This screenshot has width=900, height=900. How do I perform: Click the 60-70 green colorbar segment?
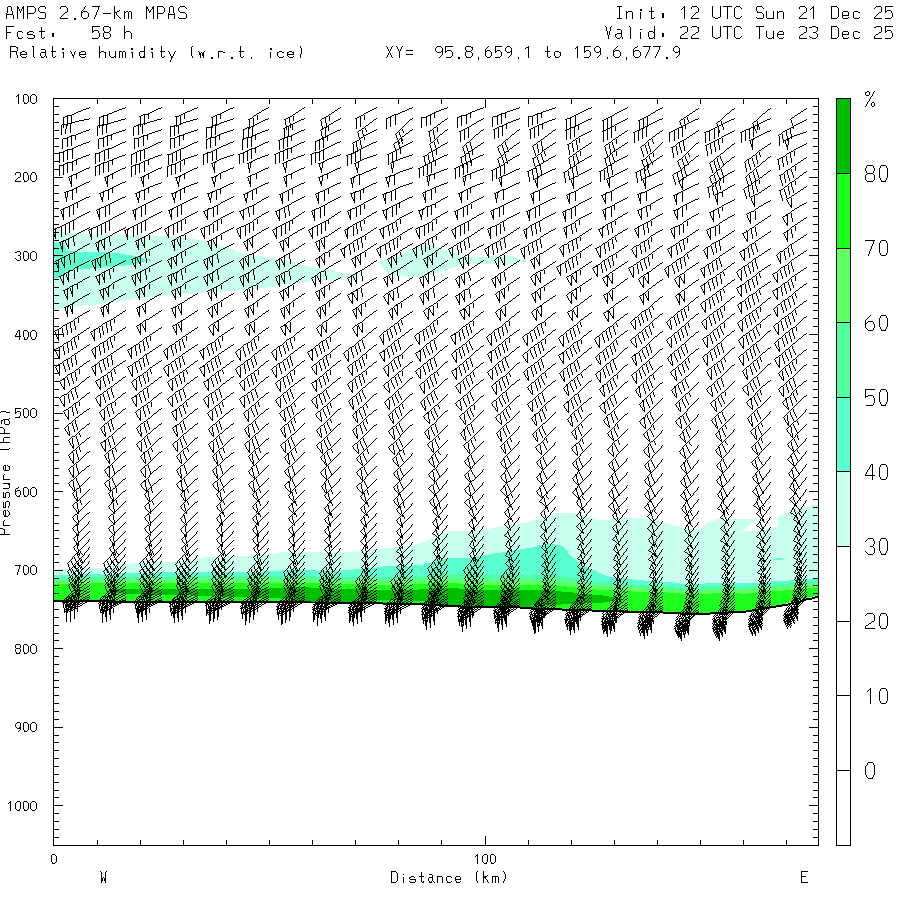843,285
